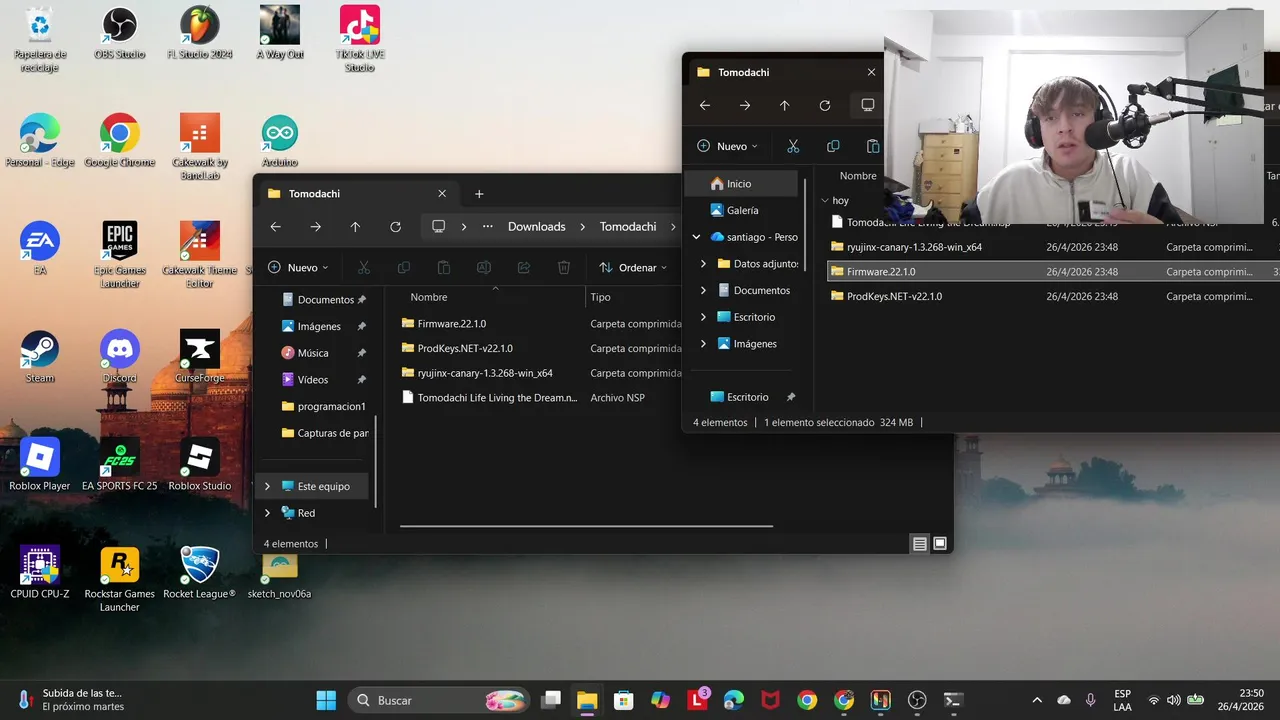Open OBS Studio desktop shortcut
This screenshot has height=720, width=1280.
[120, 33]
